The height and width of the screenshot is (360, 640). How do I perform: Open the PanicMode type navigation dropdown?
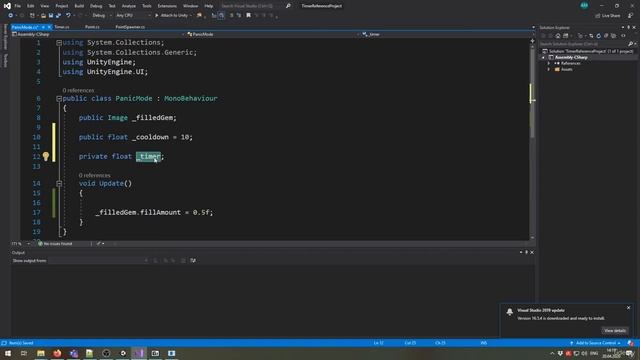pos(273,34)
